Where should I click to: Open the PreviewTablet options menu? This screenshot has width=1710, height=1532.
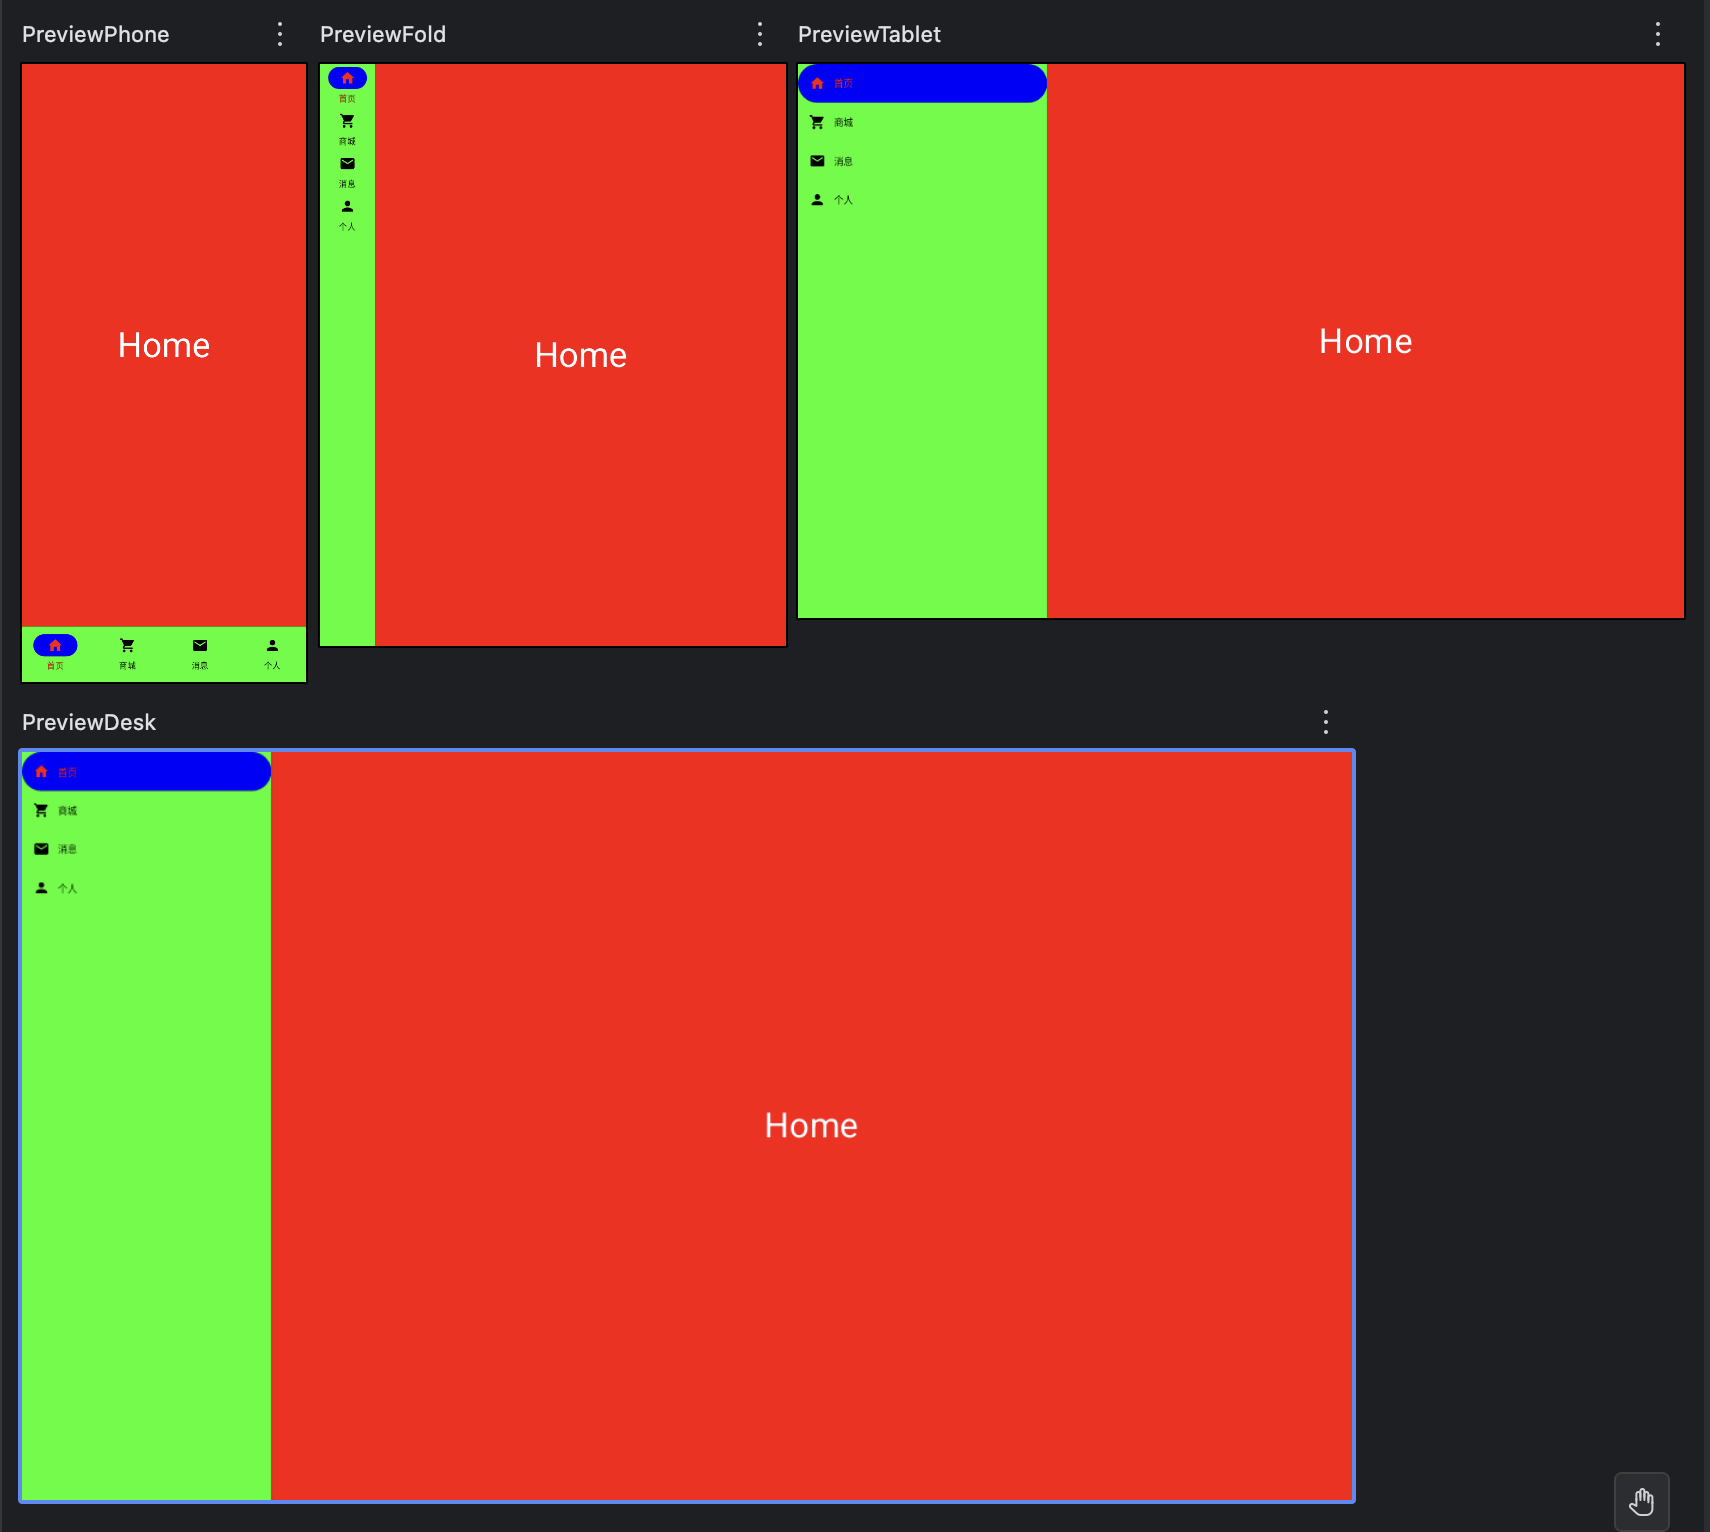point(1656,33)
